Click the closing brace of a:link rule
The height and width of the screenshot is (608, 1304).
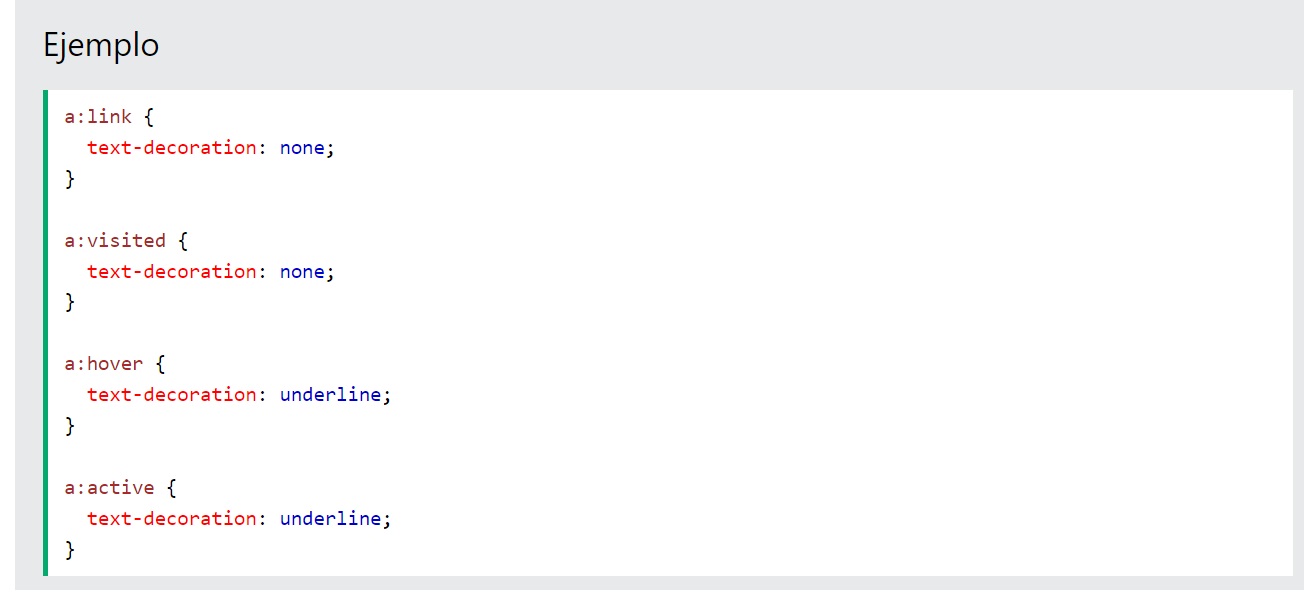[70, 179]
